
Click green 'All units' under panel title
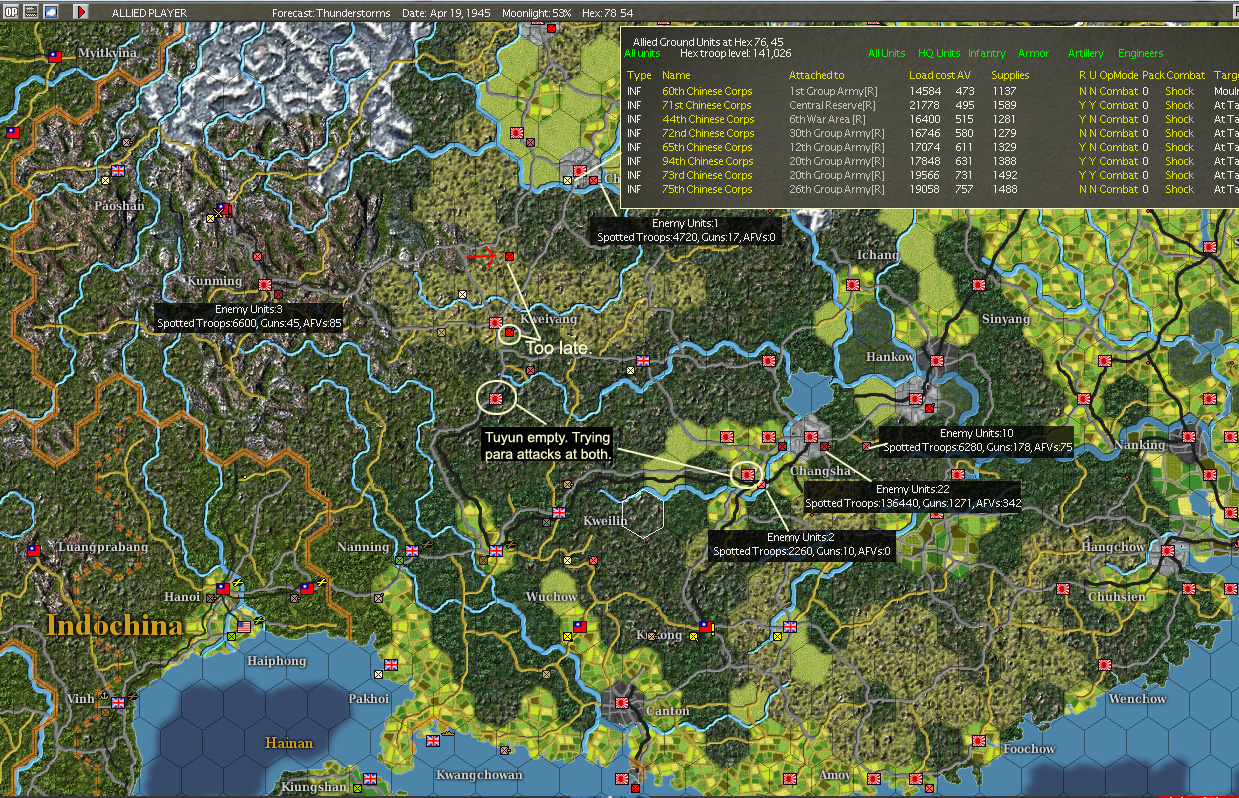642,53
